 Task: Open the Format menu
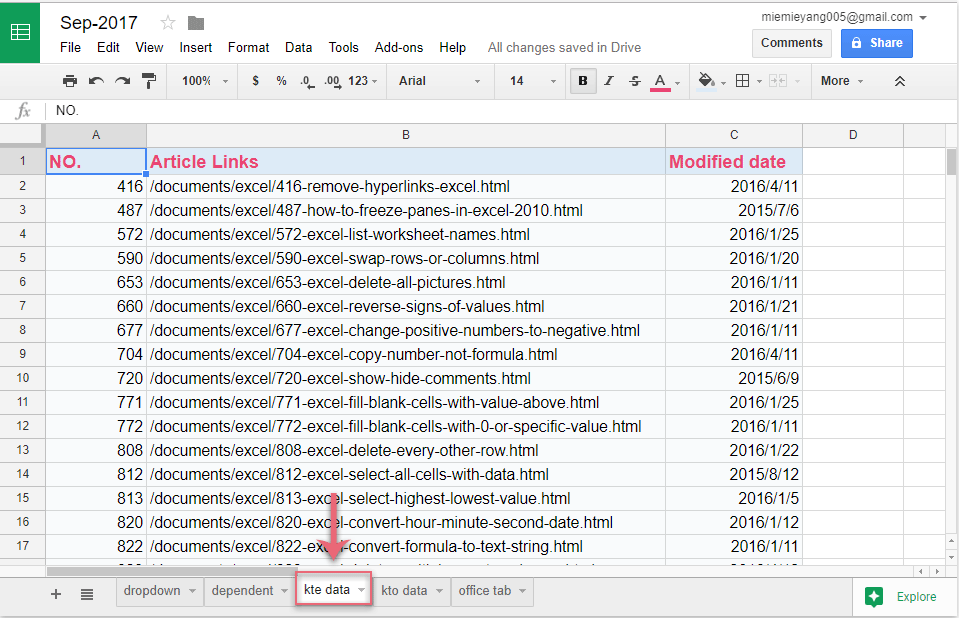click(x=248, y=47)
